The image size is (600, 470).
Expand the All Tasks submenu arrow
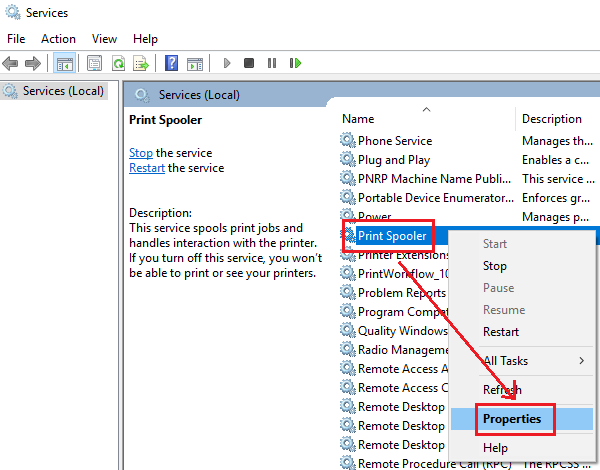click(x=582, y=361)
